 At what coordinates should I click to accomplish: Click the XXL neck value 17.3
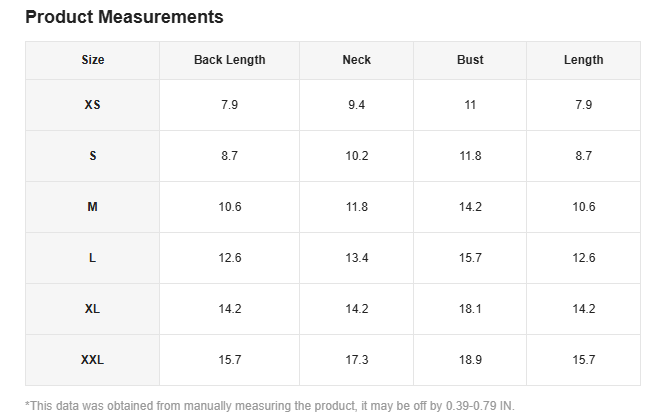357,360
